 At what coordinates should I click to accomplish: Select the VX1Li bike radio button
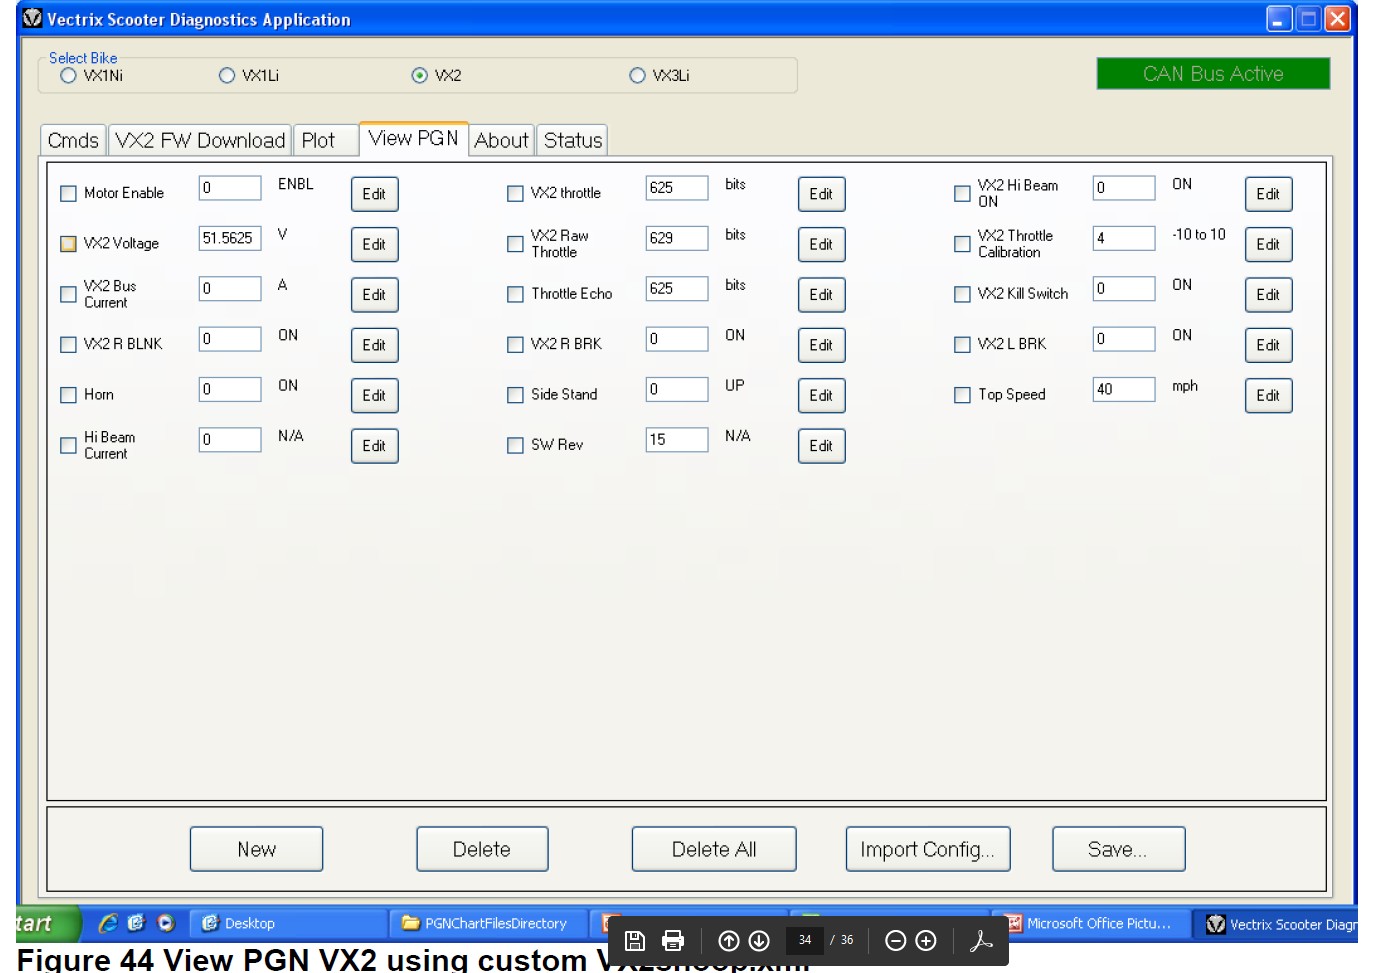tap(227, 76)
